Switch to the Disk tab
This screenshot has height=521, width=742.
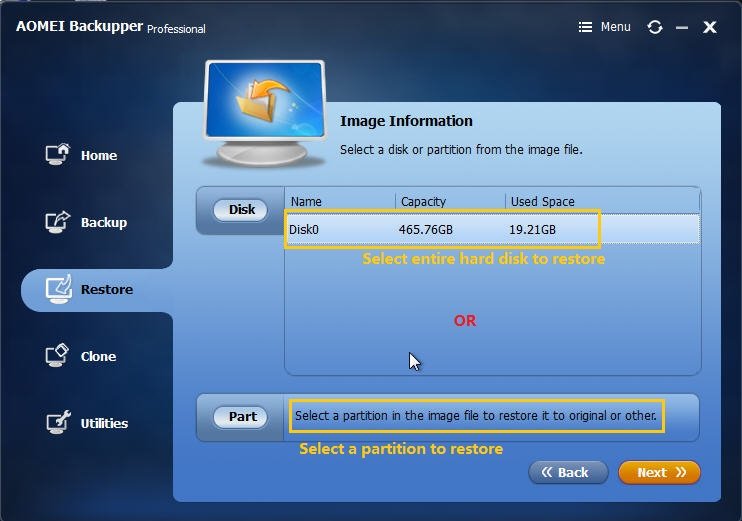pyautogui.click(x=242, y=210)
